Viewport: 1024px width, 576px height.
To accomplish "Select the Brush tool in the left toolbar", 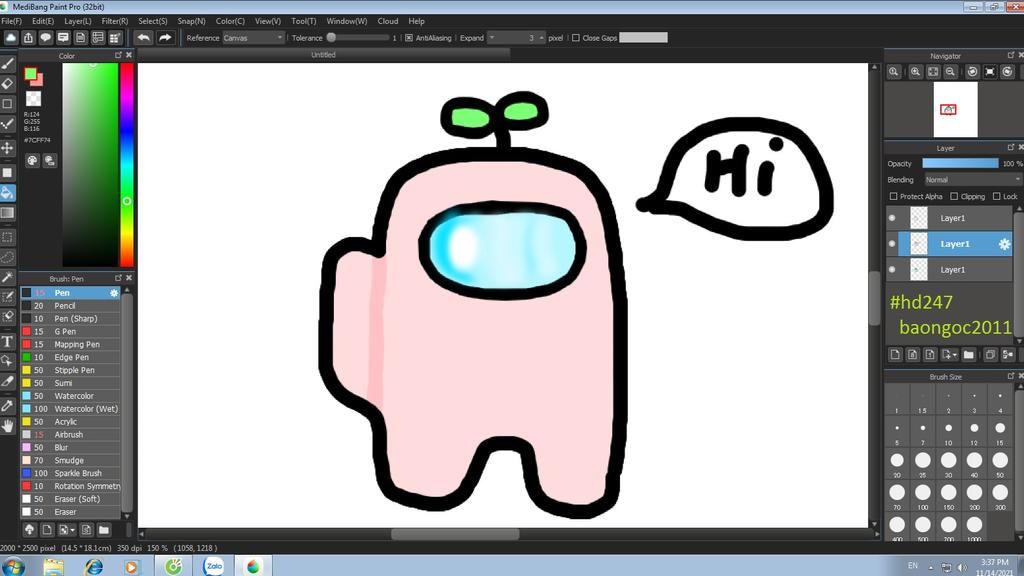I will click(8, 64).
